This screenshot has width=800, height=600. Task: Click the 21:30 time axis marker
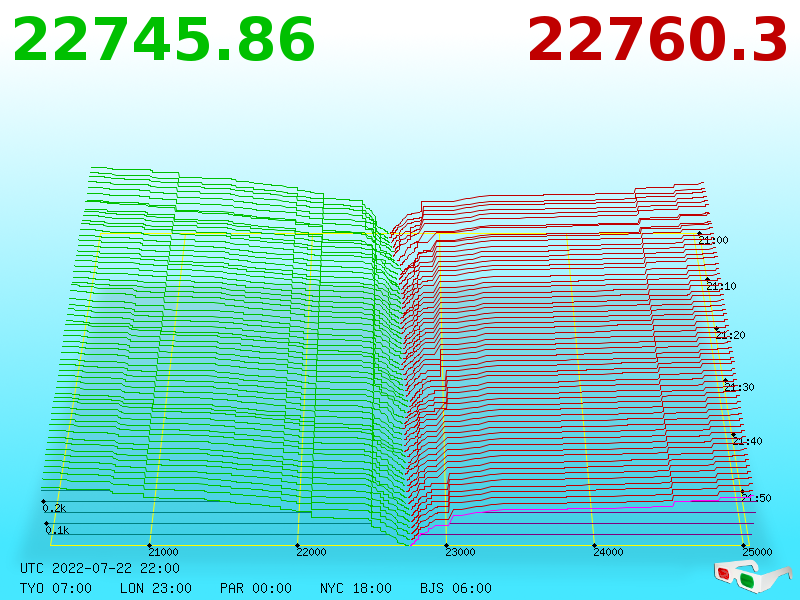[739, 387]
